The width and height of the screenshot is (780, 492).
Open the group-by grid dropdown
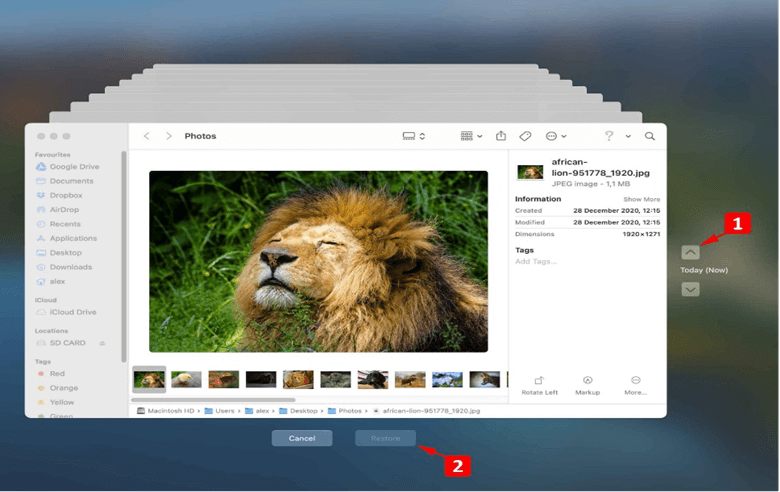tap(471, 136)
